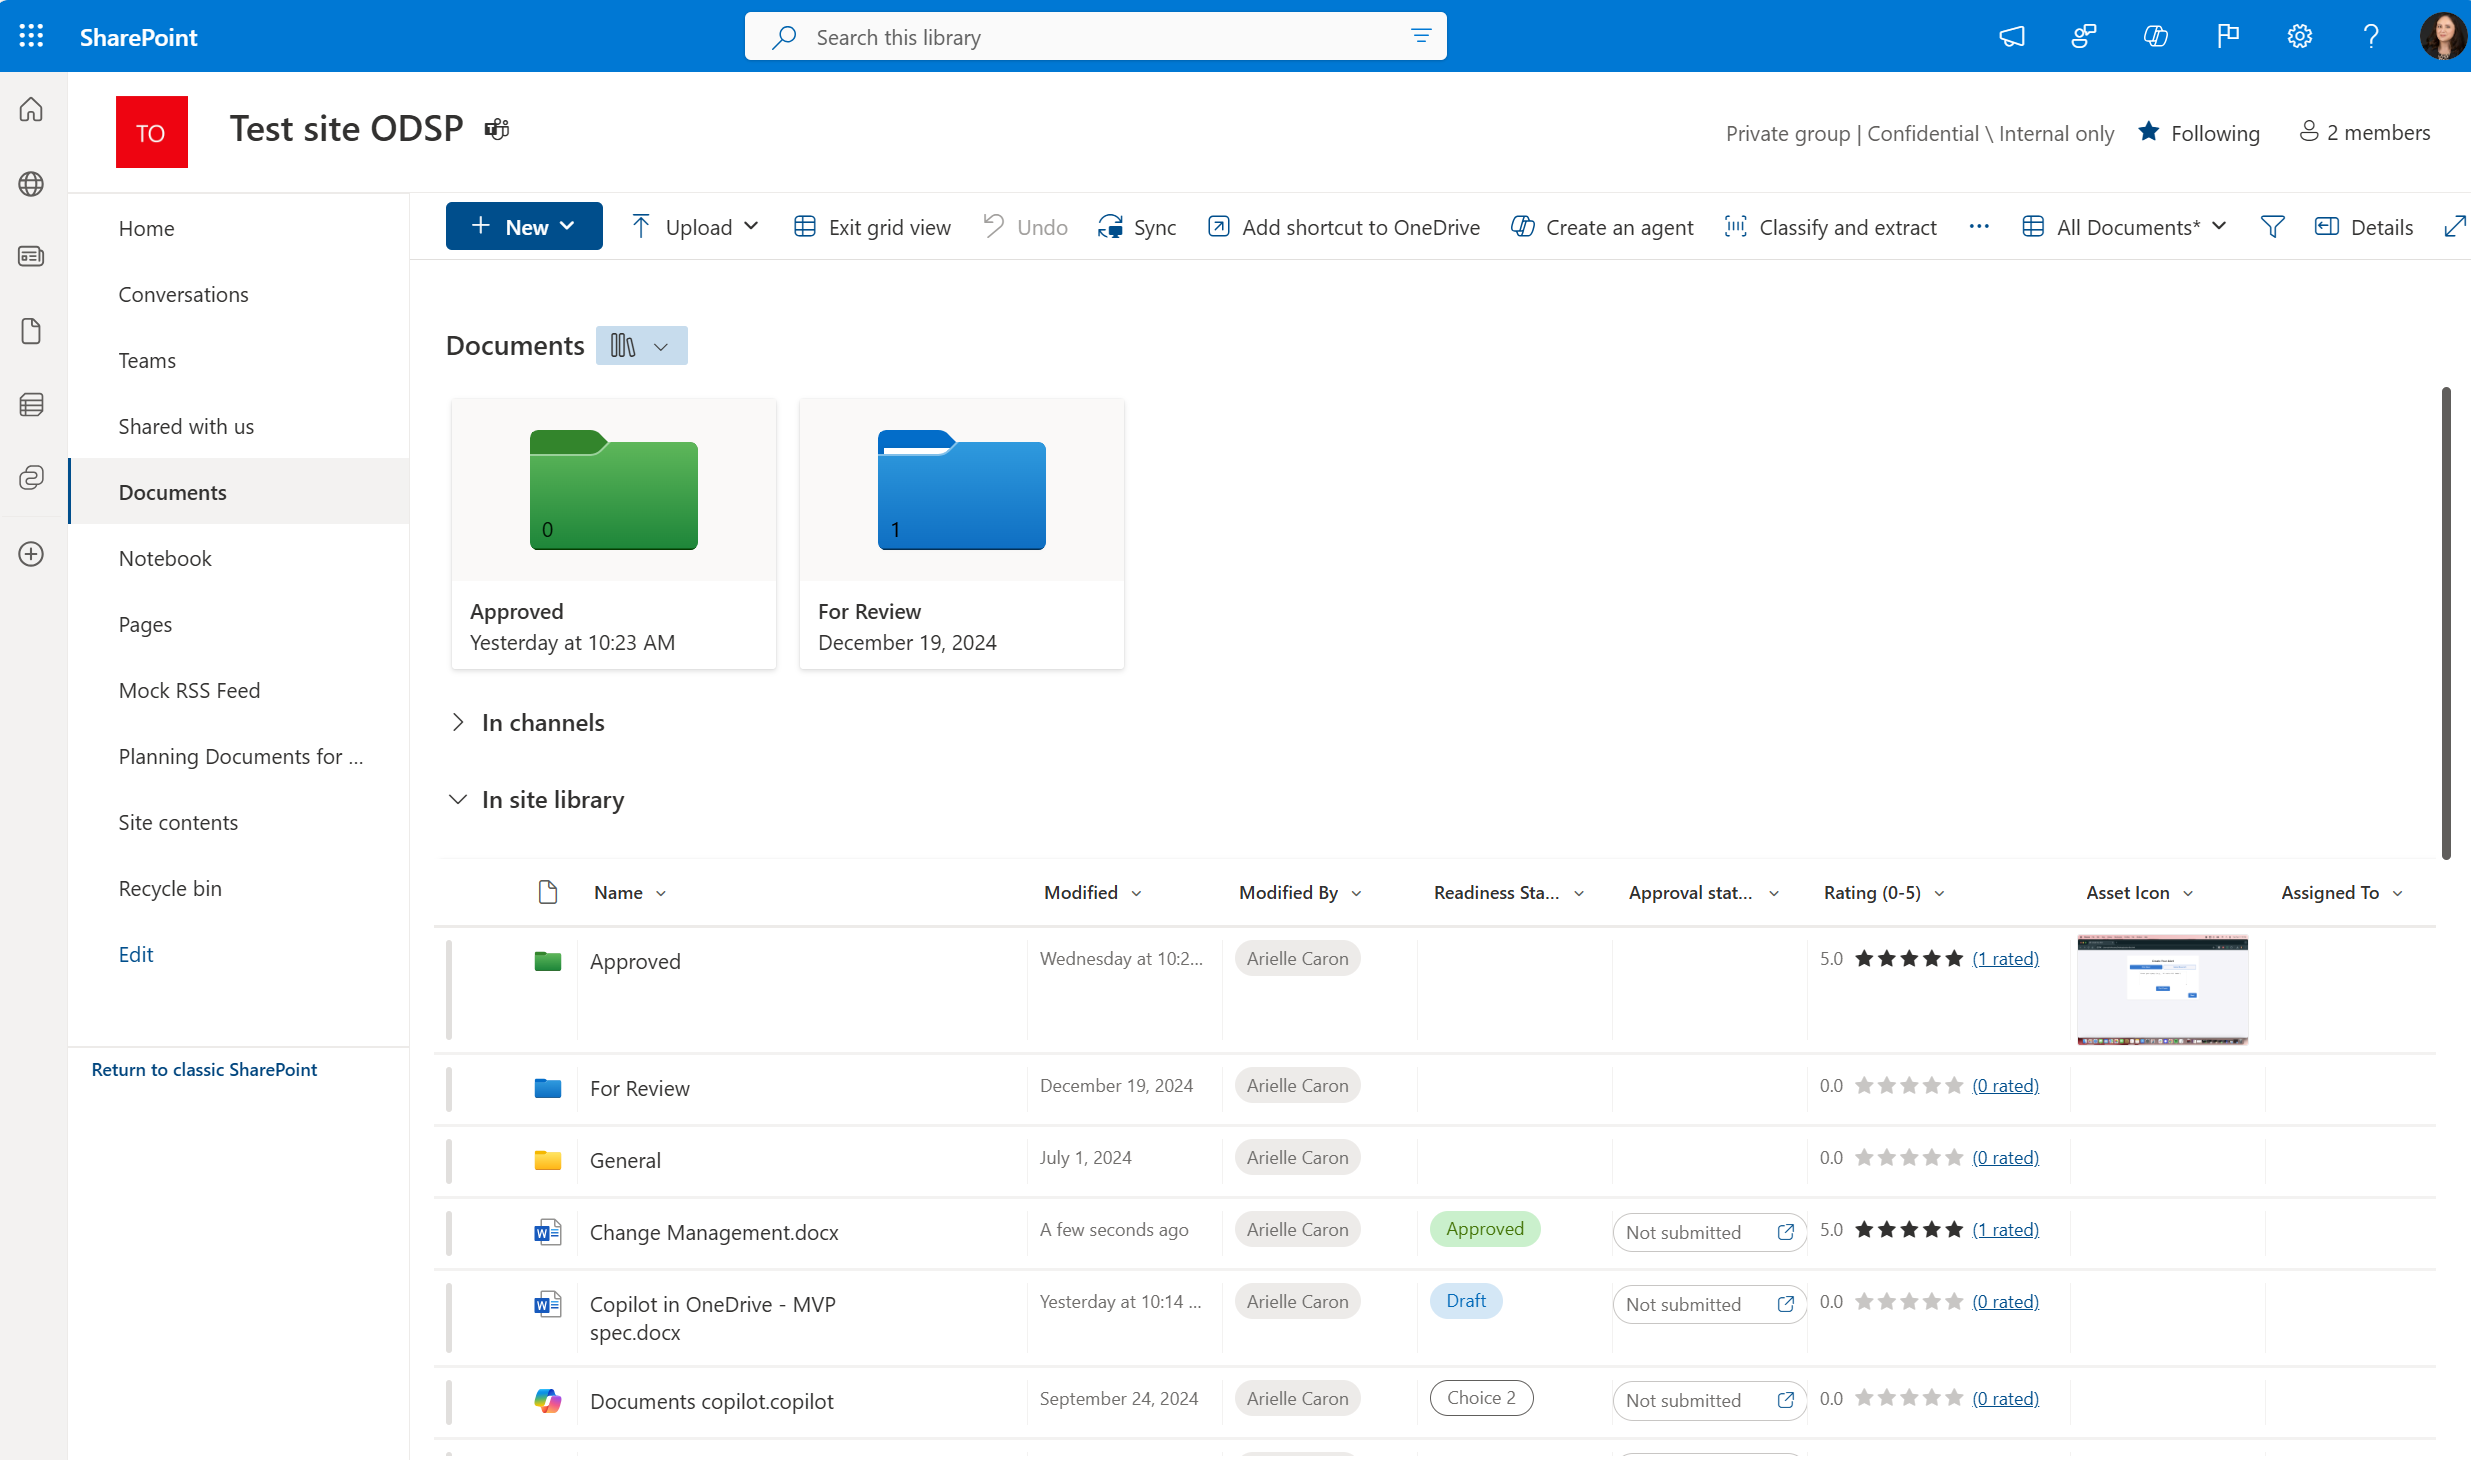The width and height of the screenshot is (2471, 1460).
Task: Toggle the Details pane
Action: click(x=2364, y=227)
